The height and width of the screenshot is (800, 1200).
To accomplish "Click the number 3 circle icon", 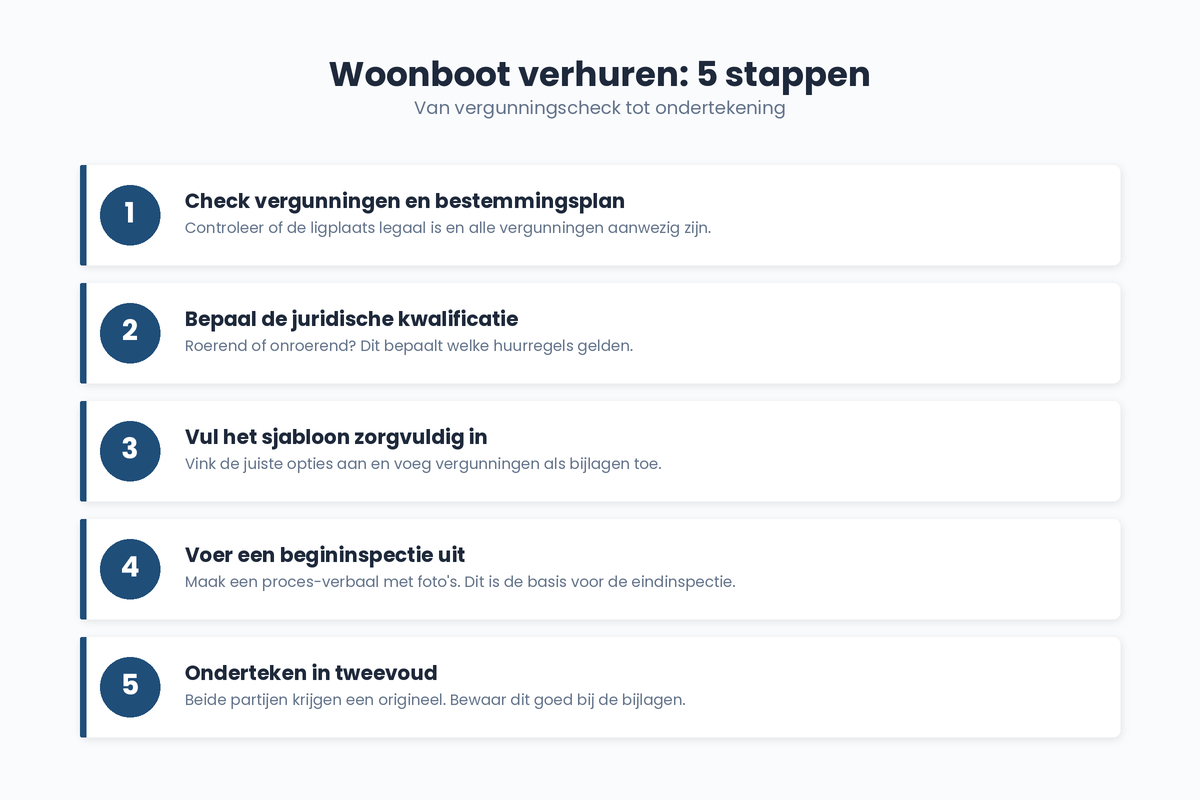I will [129, 451].
